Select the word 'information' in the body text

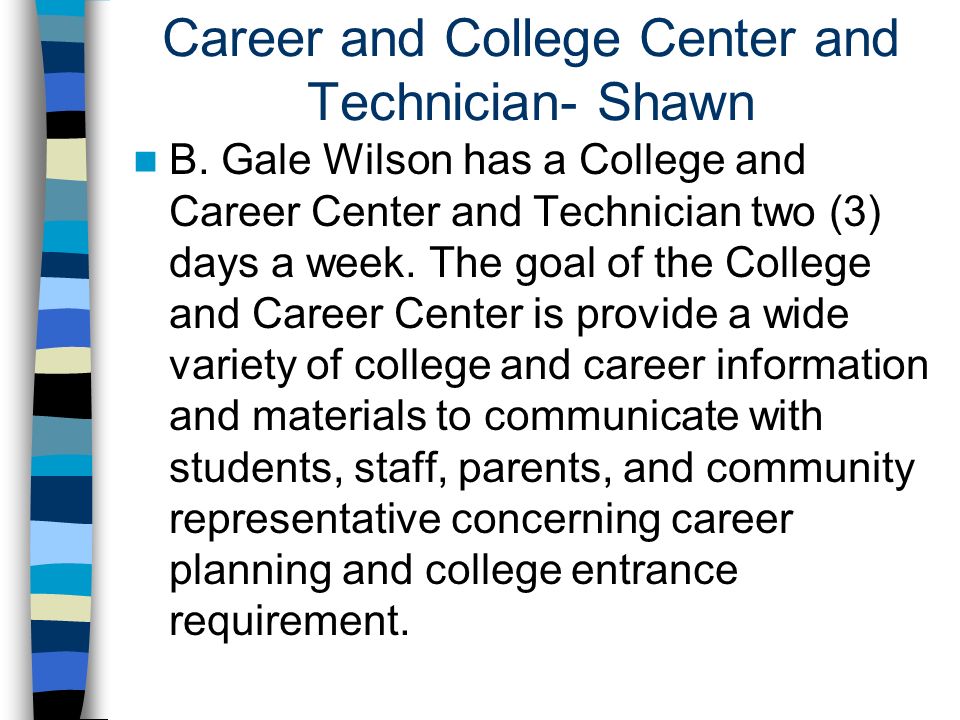[x=822, y=364]
